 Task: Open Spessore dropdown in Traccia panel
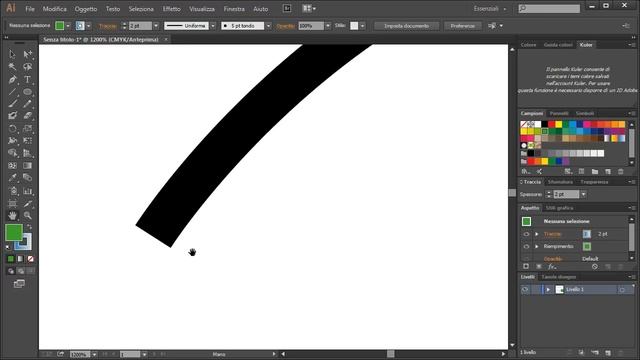point(583,194)
